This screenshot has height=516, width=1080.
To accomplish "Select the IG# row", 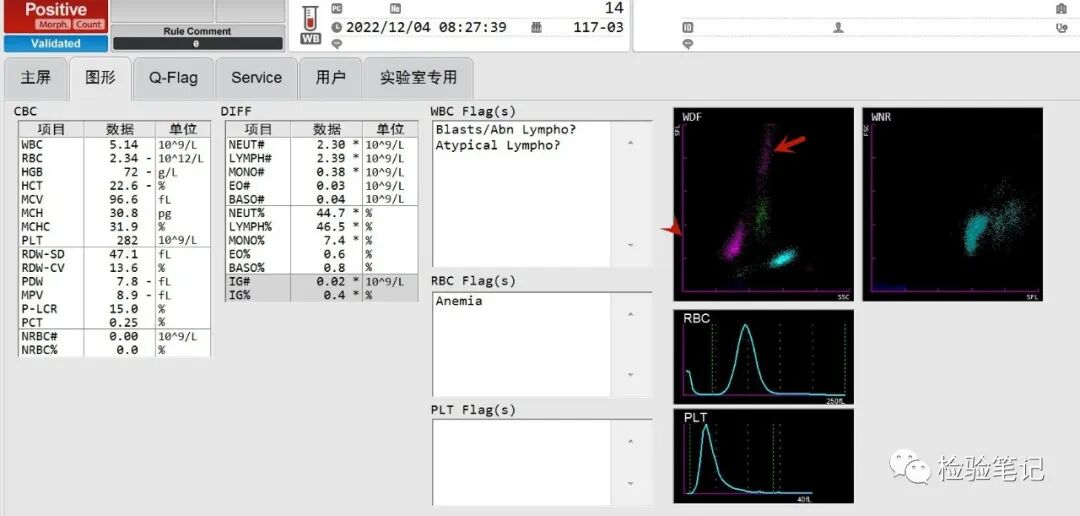I will click(x=321, y=281).
